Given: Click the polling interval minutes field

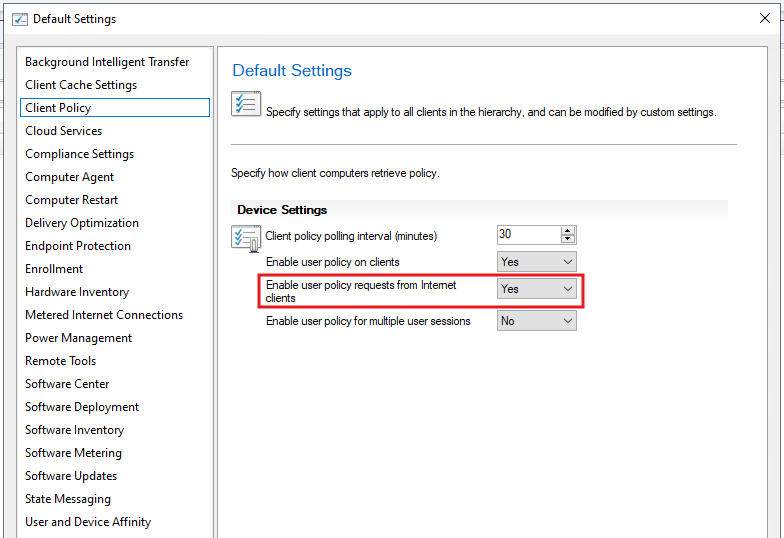Looking at the screenshot, I should 528,235.
